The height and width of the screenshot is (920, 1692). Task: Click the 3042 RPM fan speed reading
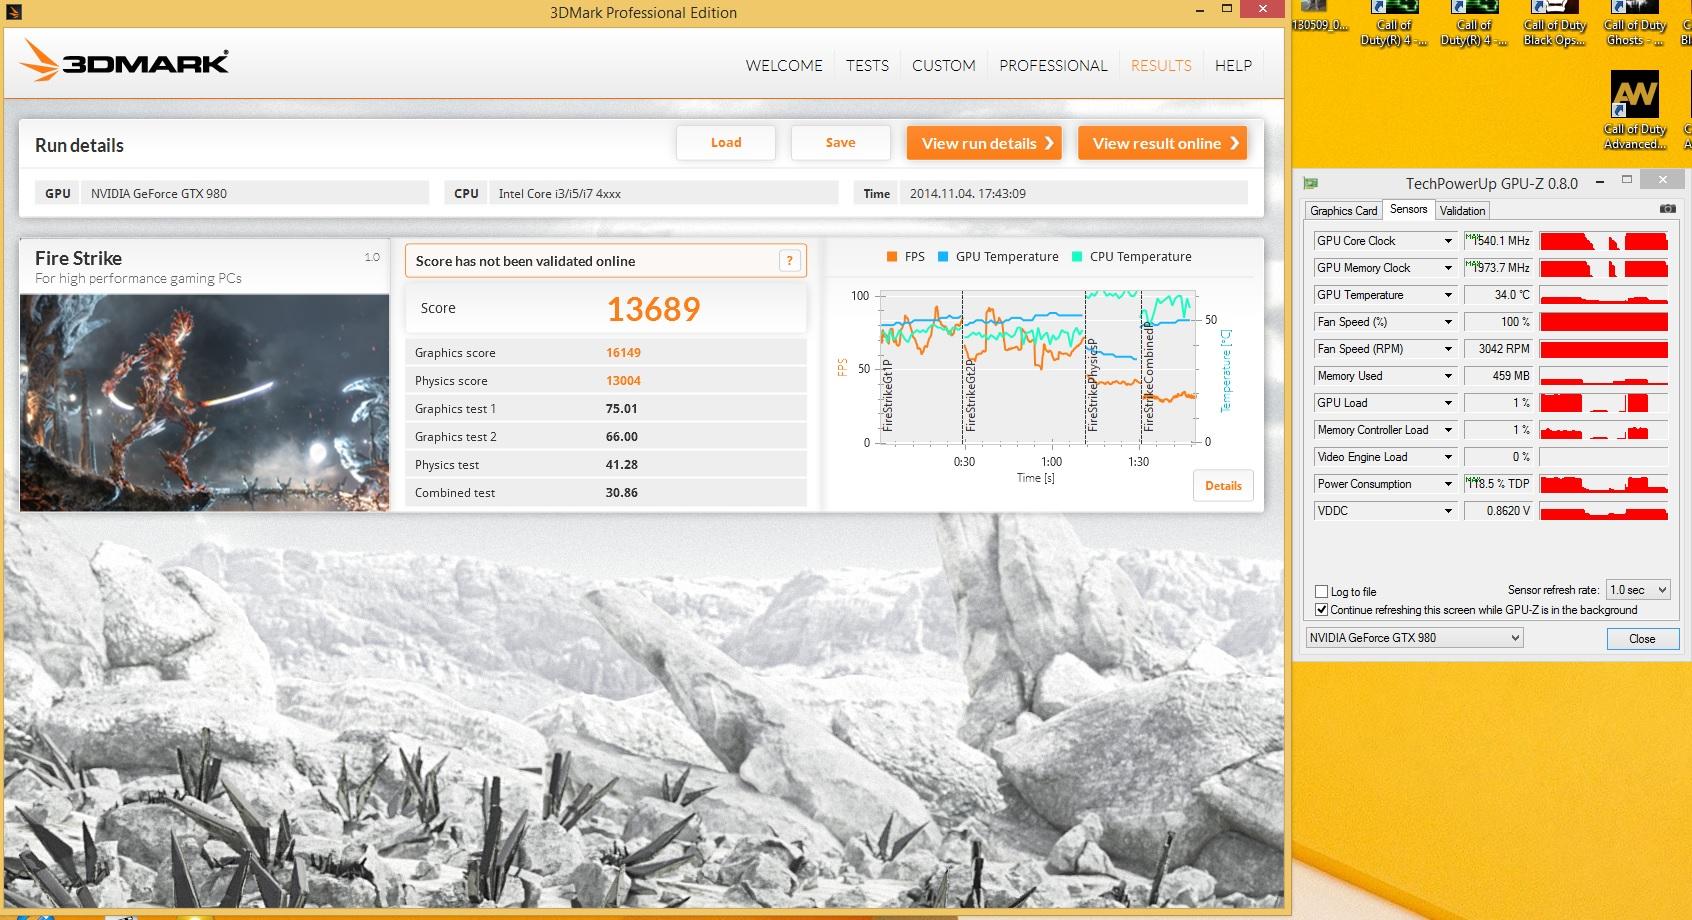click(1498, 349)
